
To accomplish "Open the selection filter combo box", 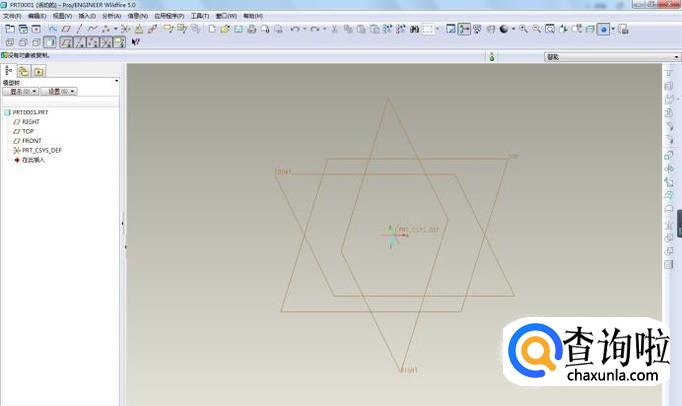I will tap(612, 57).
